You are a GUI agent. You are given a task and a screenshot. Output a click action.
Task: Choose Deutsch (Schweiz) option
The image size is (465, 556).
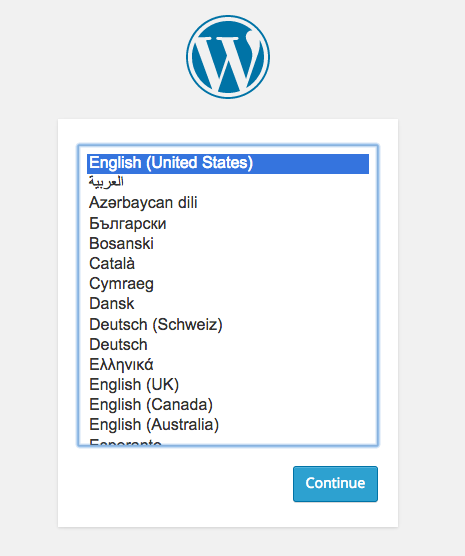tap(228, 324)
